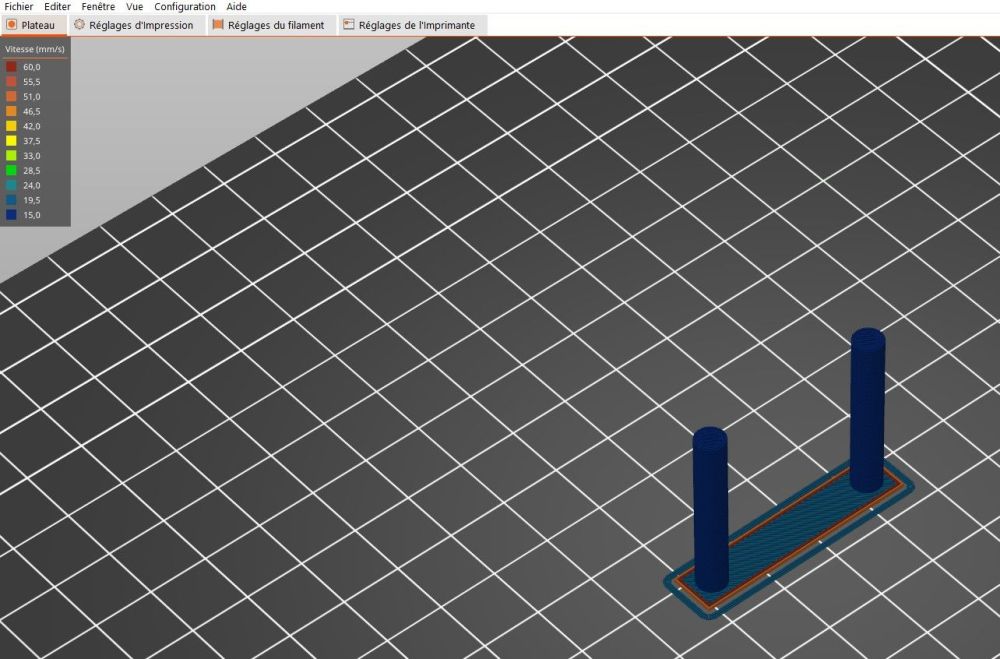Screen dimensions: 1000x659
Task: Click the 24,0 teal speed swatch
Action: click(x=11, y=185)
